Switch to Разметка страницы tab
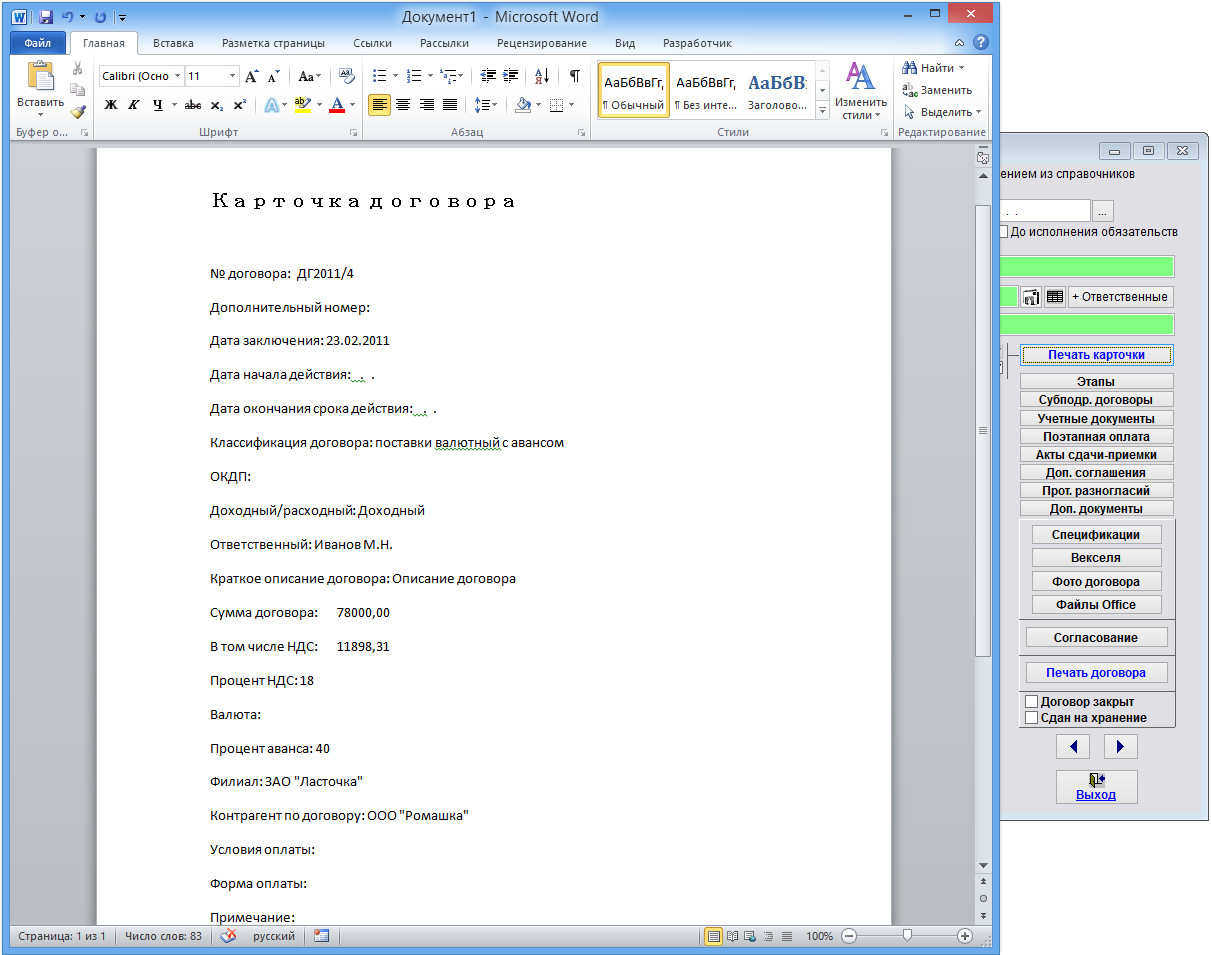 pyautogui.click(x=273, y=43)
